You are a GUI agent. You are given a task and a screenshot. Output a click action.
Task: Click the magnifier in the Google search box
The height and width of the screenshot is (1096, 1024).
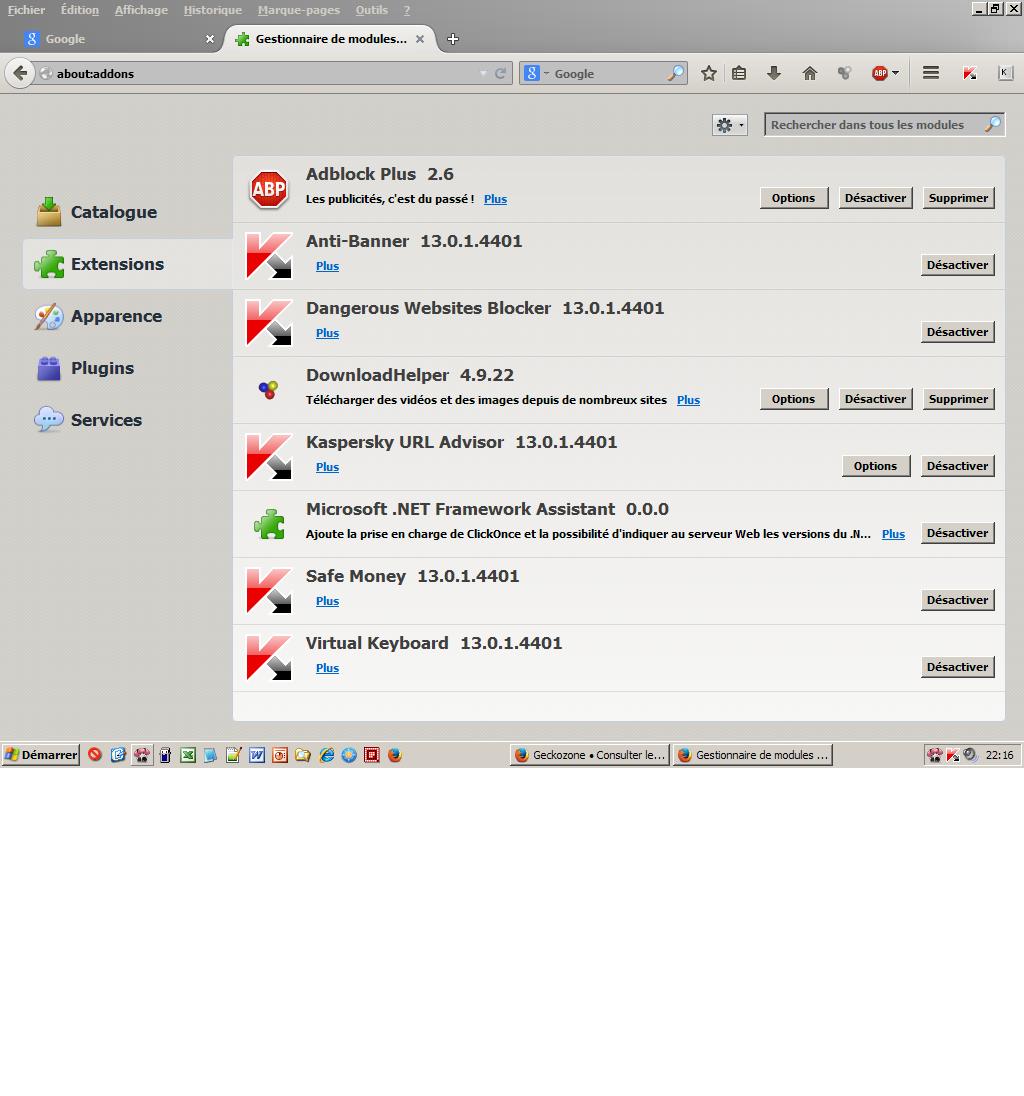[x=676, y=73]
